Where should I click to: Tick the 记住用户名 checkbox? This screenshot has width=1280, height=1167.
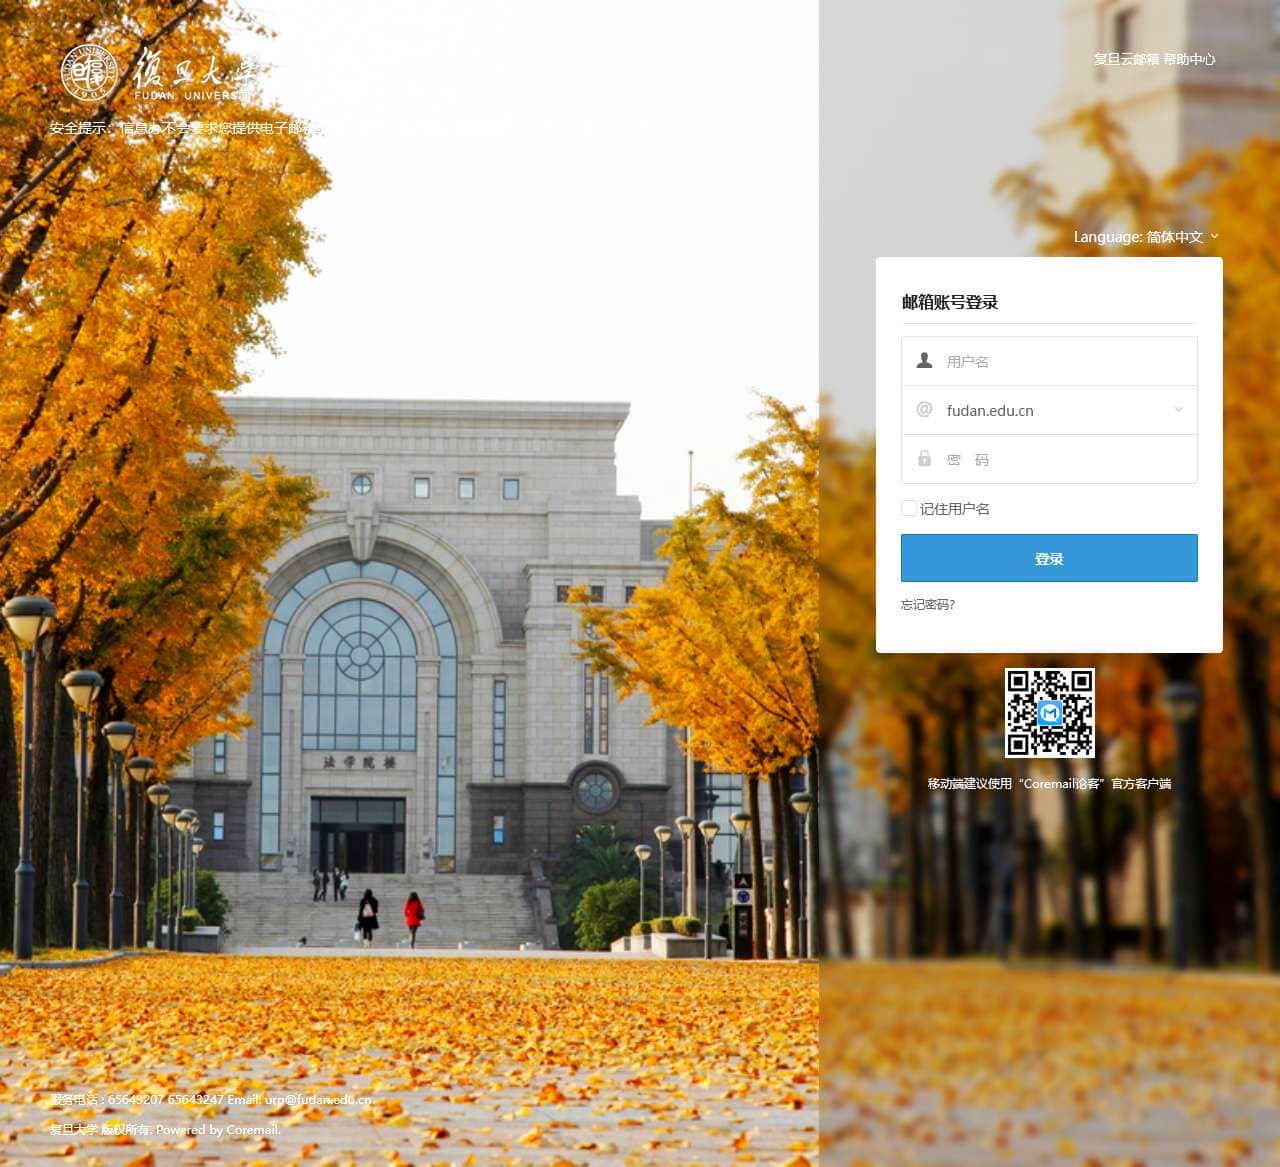click(908, 508)
